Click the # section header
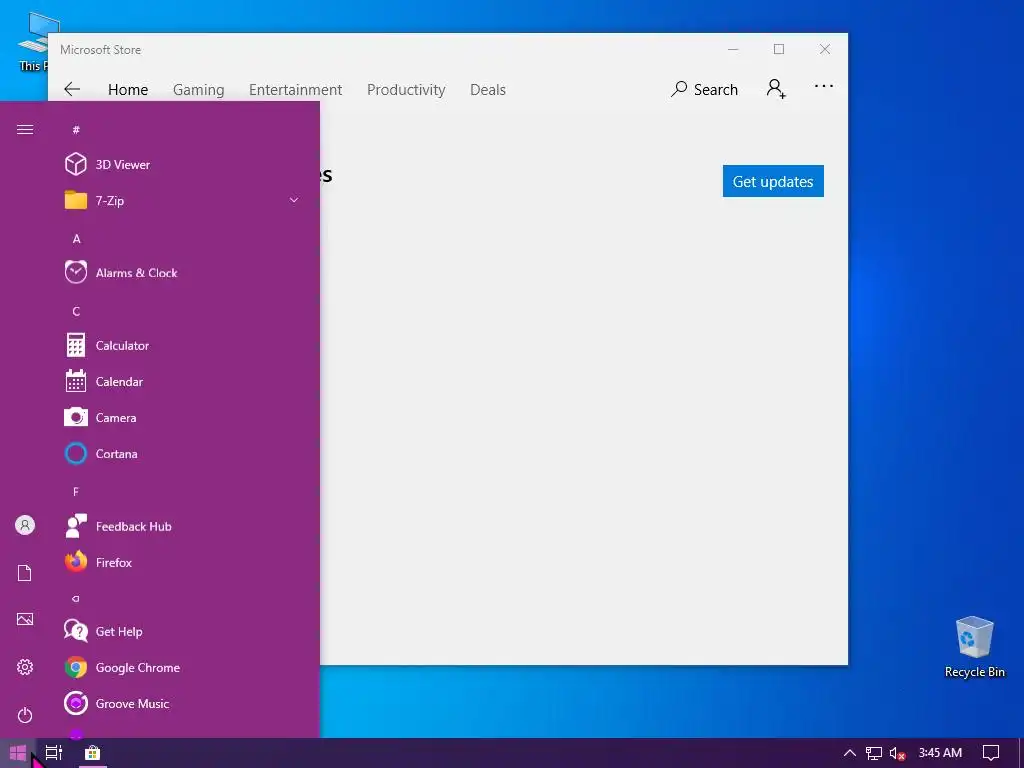The image size is (1024, 768). [76, 129]
